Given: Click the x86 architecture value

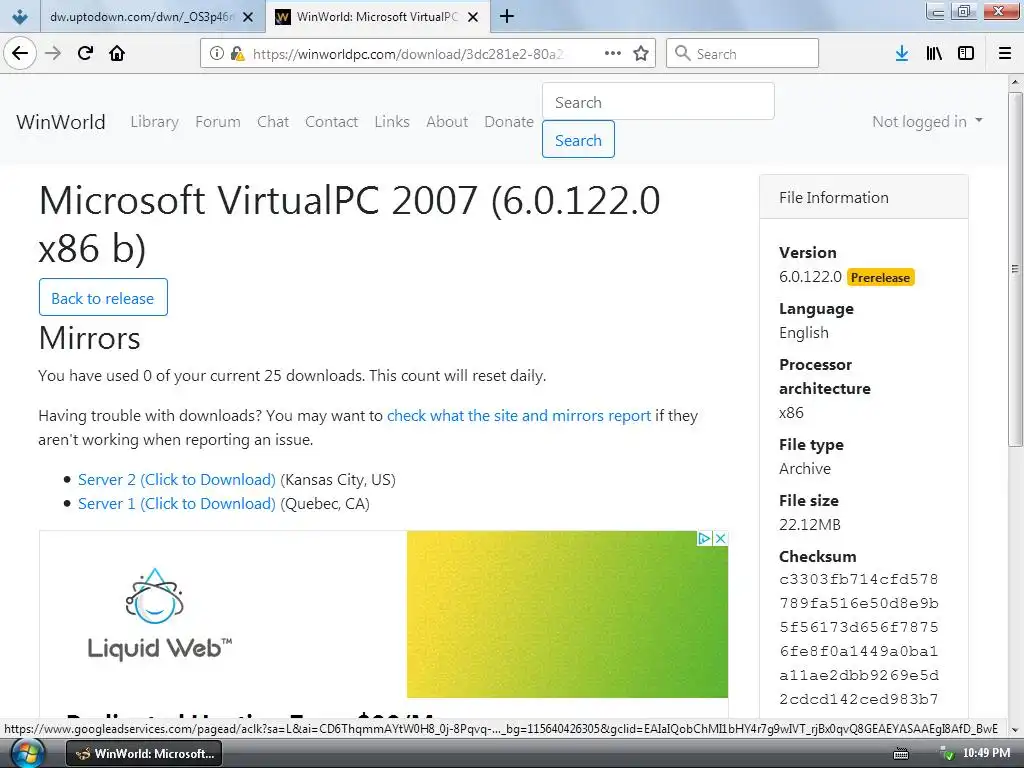Looking at the screenshot, I should [x=791, y=413].
